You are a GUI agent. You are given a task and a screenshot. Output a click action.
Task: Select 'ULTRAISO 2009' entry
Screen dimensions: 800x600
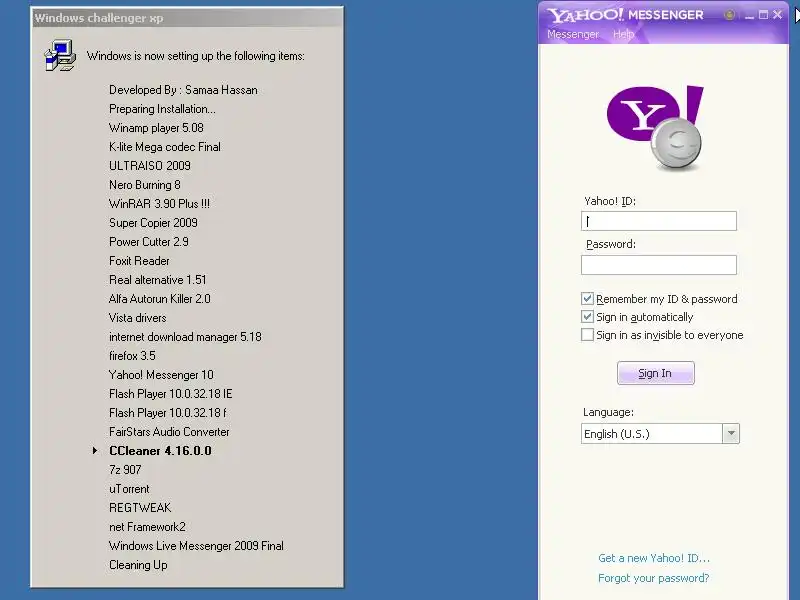click(x=149, y=166)
